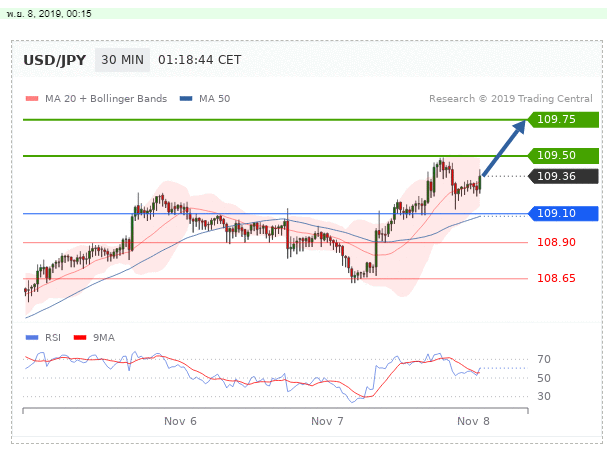Select the 109.50 green resistance tag
This screenshot has height=450, width=607.
pos(563,155)
